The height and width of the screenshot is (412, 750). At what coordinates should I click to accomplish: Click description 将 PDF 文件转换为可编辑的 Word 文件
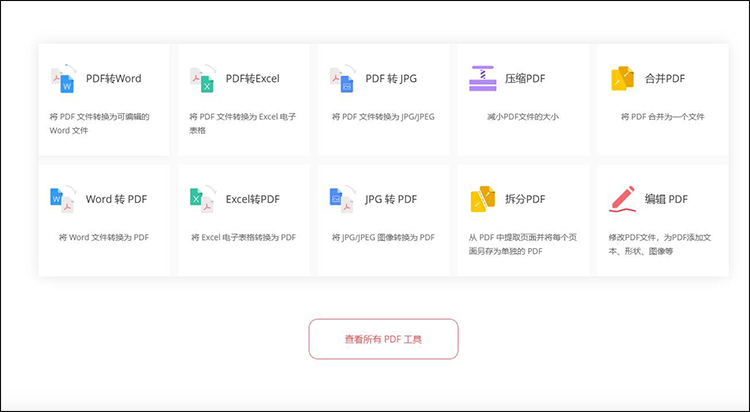tap(99, 123)
